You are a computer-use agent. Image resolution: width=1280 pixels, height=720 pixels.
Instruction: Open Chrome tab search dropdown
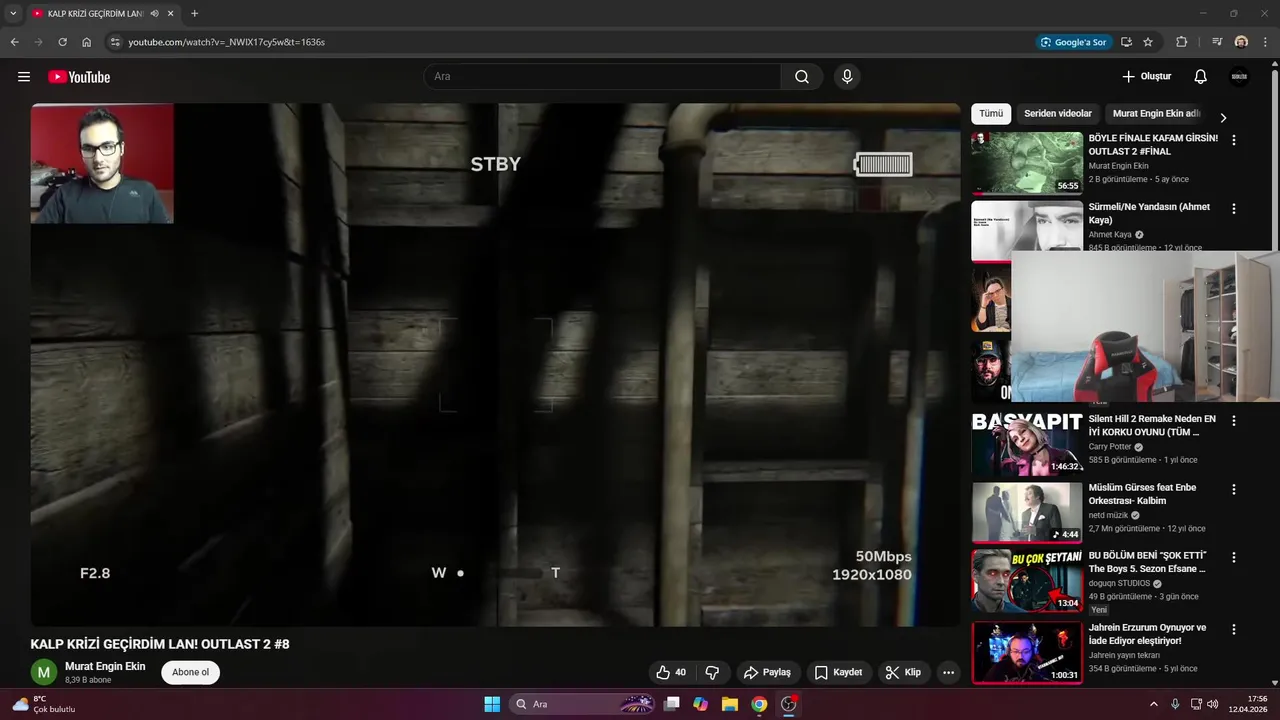click(13, 13)
